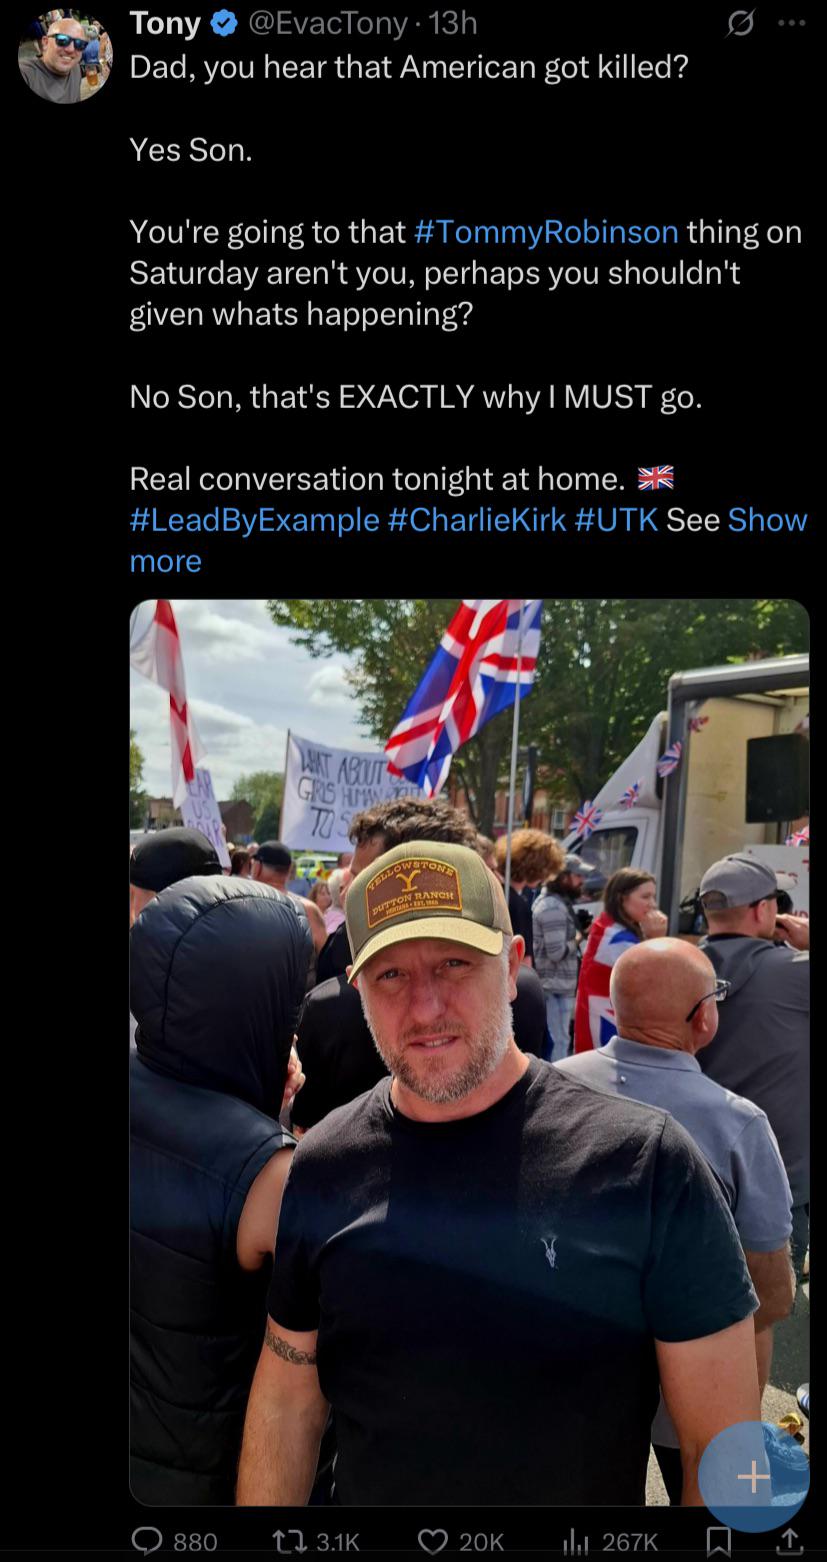The width and height of the screenshot is (827, 1562).
Task: Tap the display name Tony
Action: pos(165,23)
